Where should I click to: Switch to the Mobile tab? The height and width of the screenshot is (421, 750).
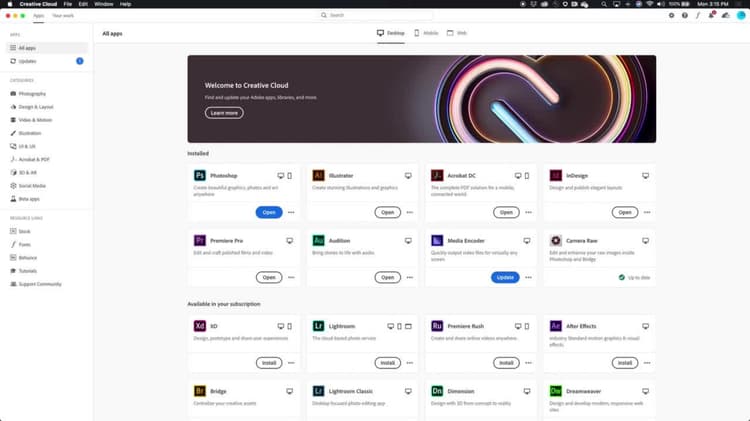click(426, 33)
